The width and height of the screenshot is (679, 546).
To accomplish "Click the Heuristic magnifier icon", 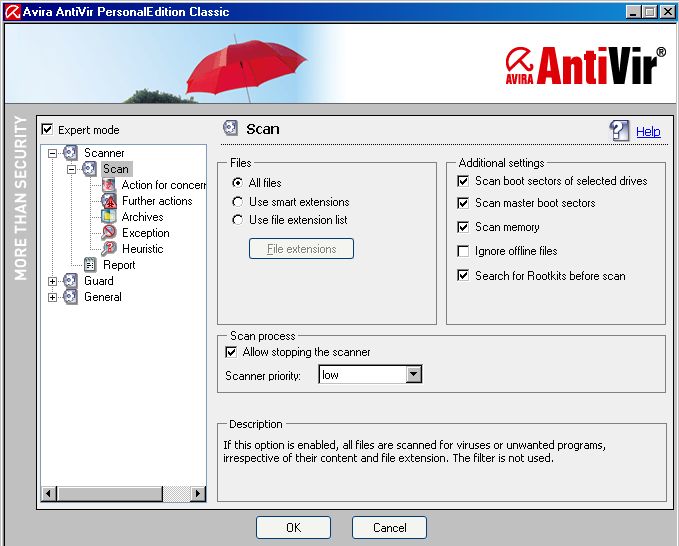I will tap(109, 249).
